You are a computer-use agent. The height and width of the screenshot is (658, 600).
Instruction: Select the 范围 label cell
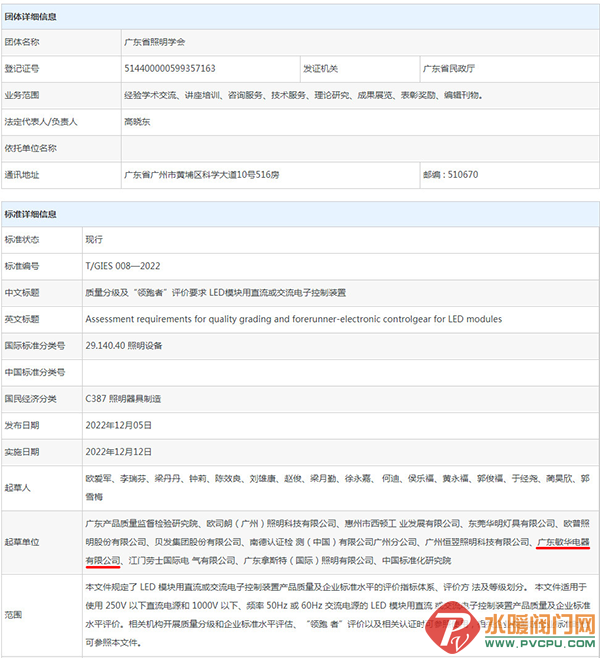tap(42, 615)
